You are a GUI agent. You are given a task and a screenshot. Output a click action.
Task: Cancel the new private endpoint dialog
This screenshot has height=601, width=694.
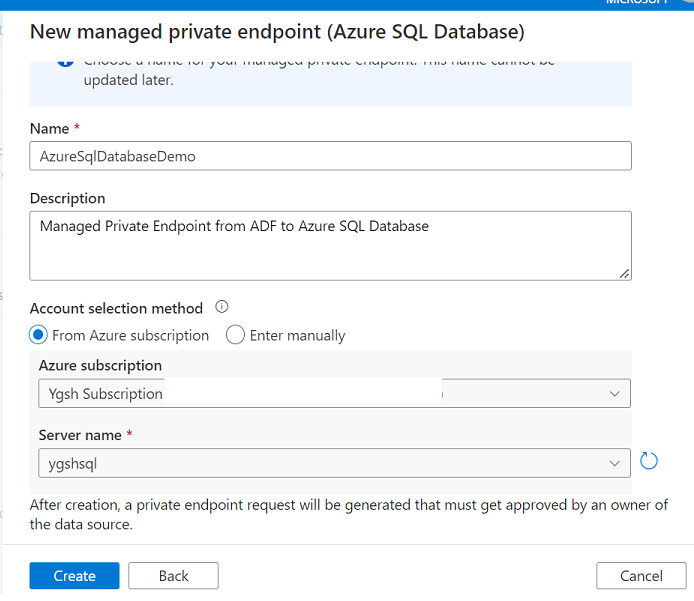(640, 576)
